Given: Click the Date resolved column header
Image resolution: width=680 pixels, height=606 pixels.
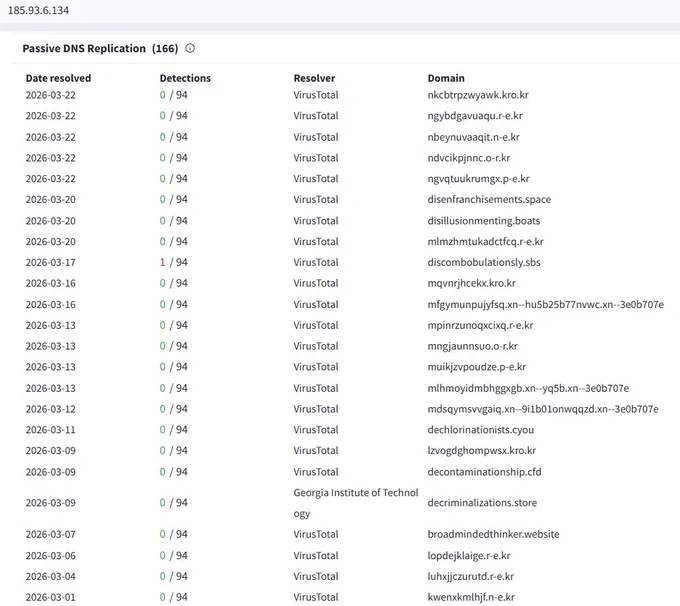Looking at the screenshot, I should pyautogui.click(x=58, y=78).
